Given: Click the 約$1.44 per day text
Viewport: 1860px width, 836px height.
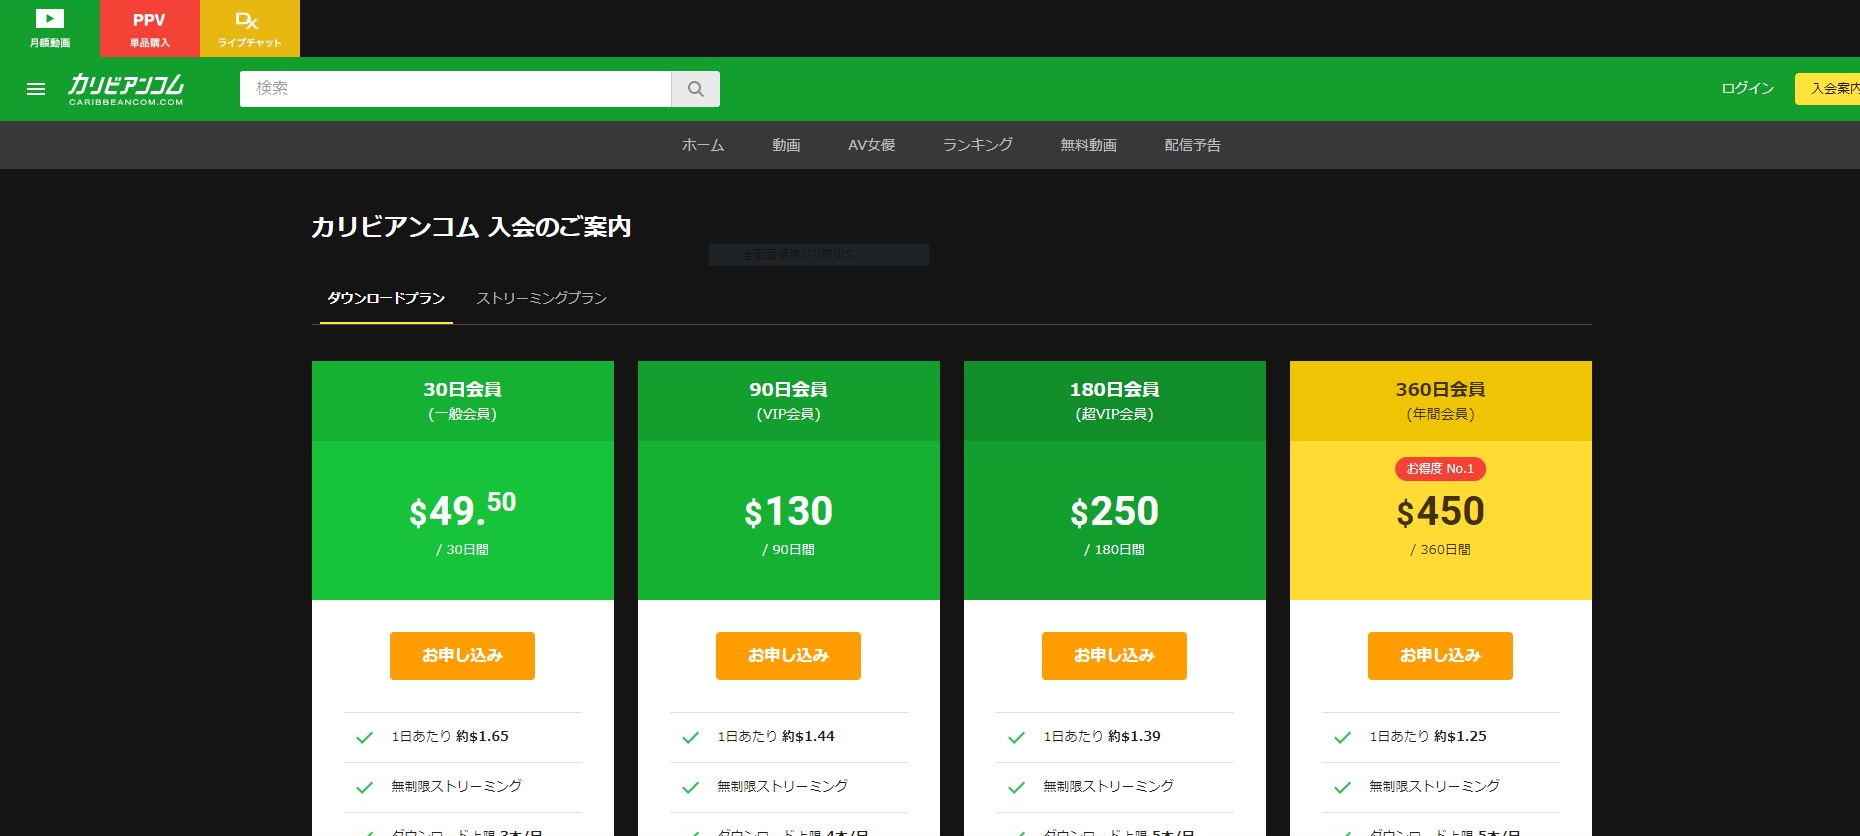Looking at the screenshot, I should (808, 737).
